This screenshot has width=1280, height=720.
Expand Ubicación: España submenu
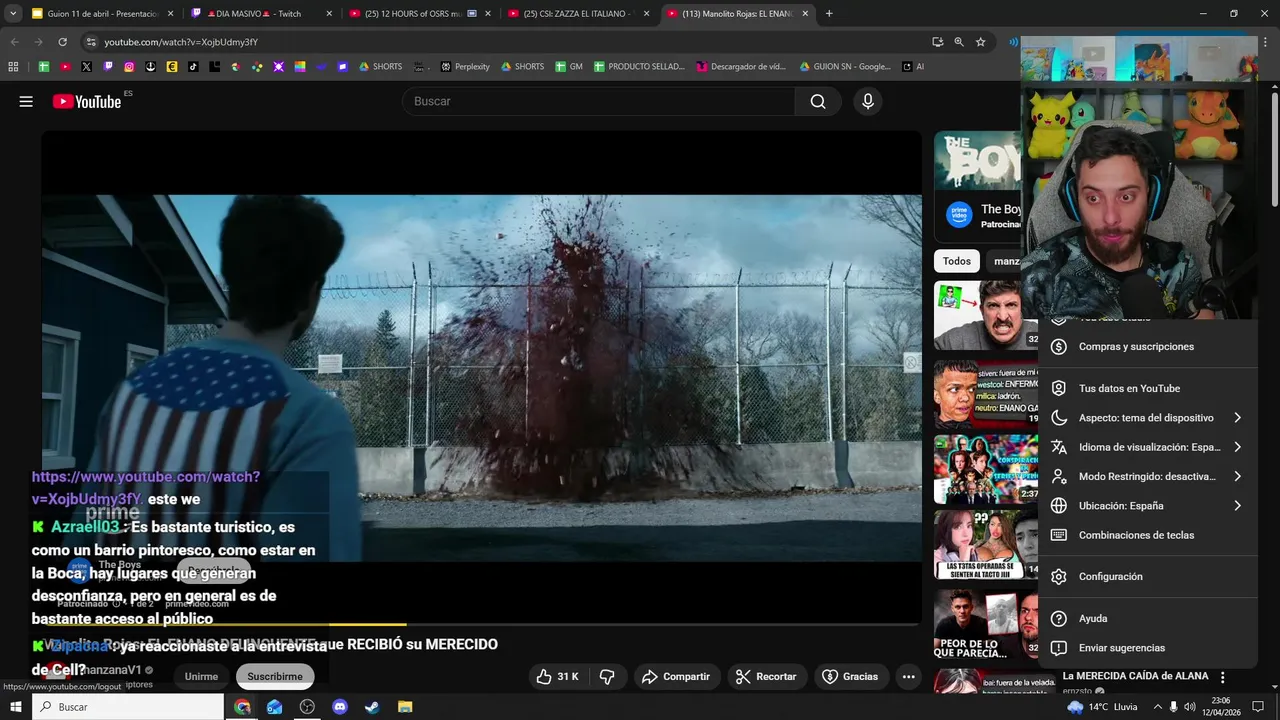point(1147,506)
